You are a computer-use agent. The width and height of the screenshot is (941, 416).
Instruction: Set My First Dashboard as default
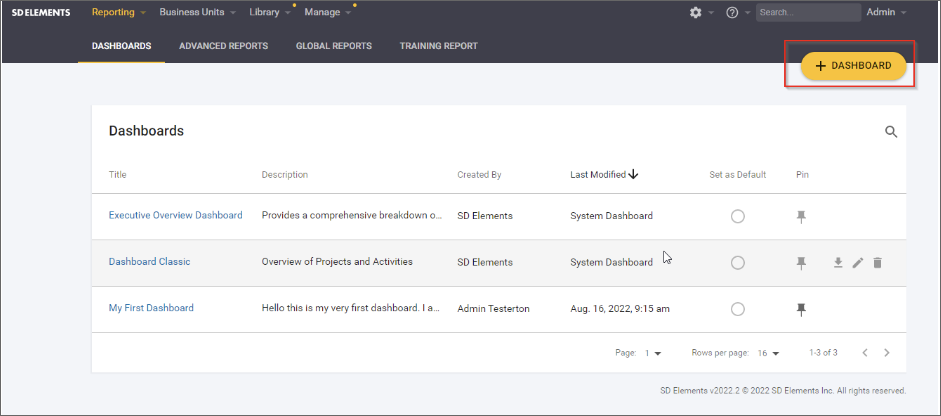(737, 310)
